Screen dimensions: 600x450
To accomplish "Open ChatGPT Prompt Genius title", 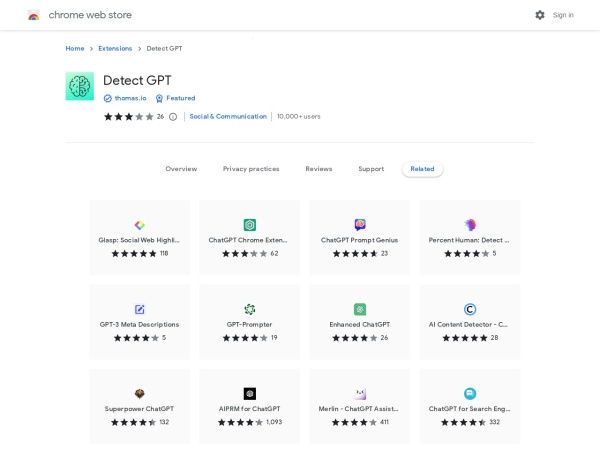I will pos(359,240).
